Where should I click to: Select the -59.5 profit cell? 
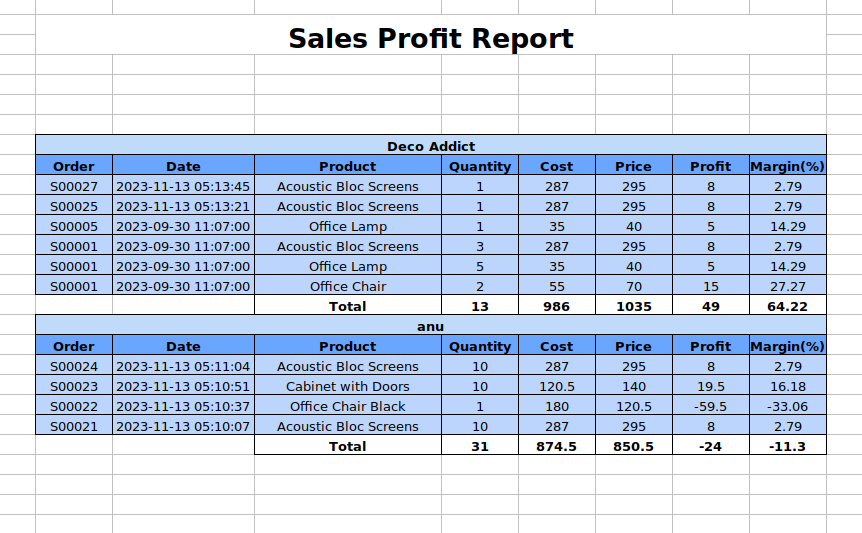click(x=710, y=406)
